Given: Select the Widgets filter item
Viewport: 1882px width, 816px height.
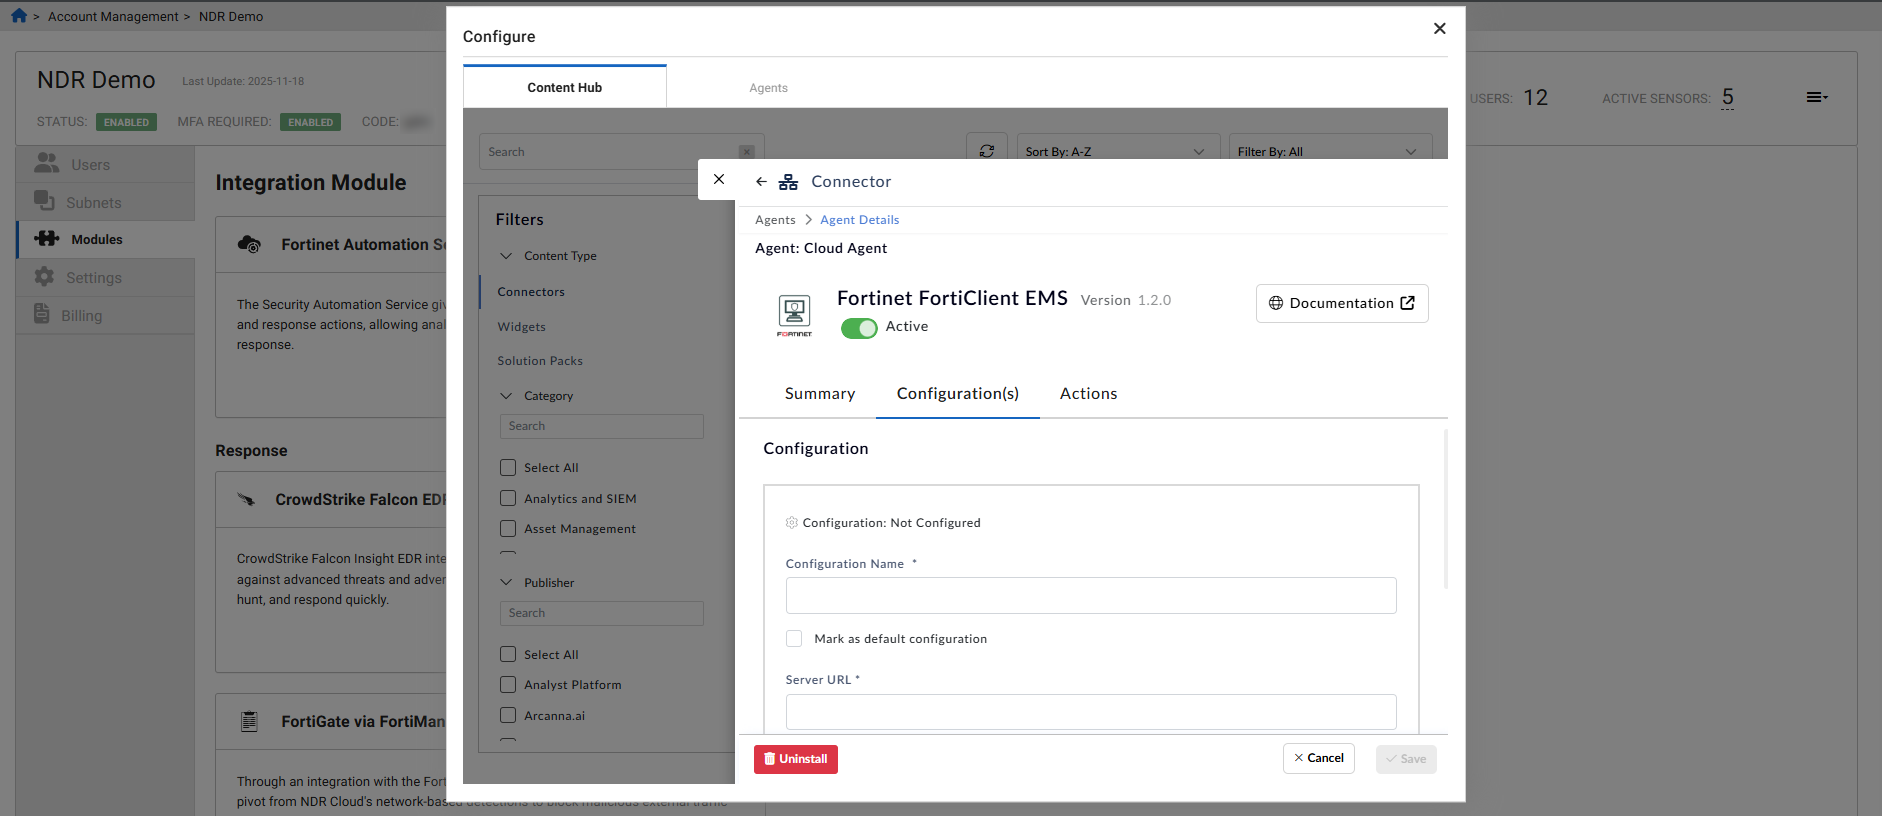Looking at the screenshot, I should click(522, 327).
